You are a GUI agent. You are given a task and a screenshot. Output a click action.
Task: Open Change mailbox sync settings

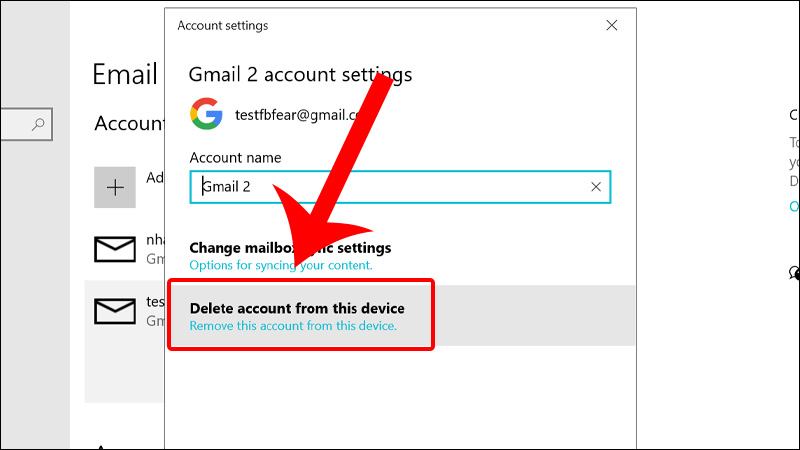click(x=290, y=248)
